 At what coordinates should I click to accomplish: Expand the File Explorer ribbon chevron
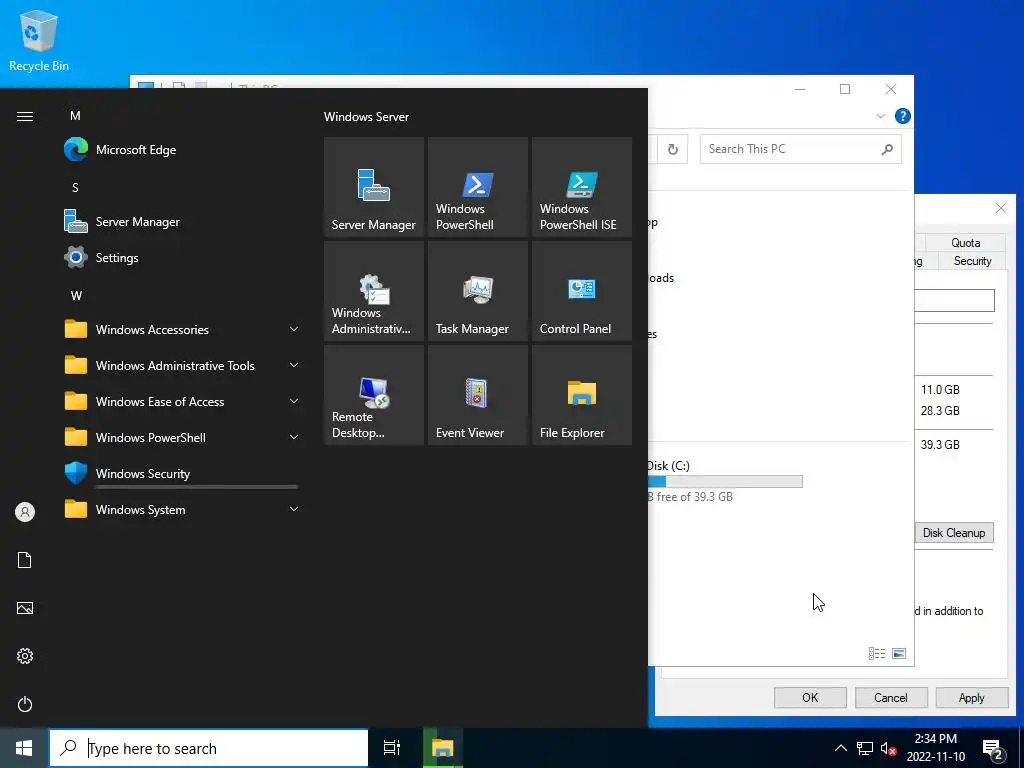pyautogui.click(x=880, y=116)
